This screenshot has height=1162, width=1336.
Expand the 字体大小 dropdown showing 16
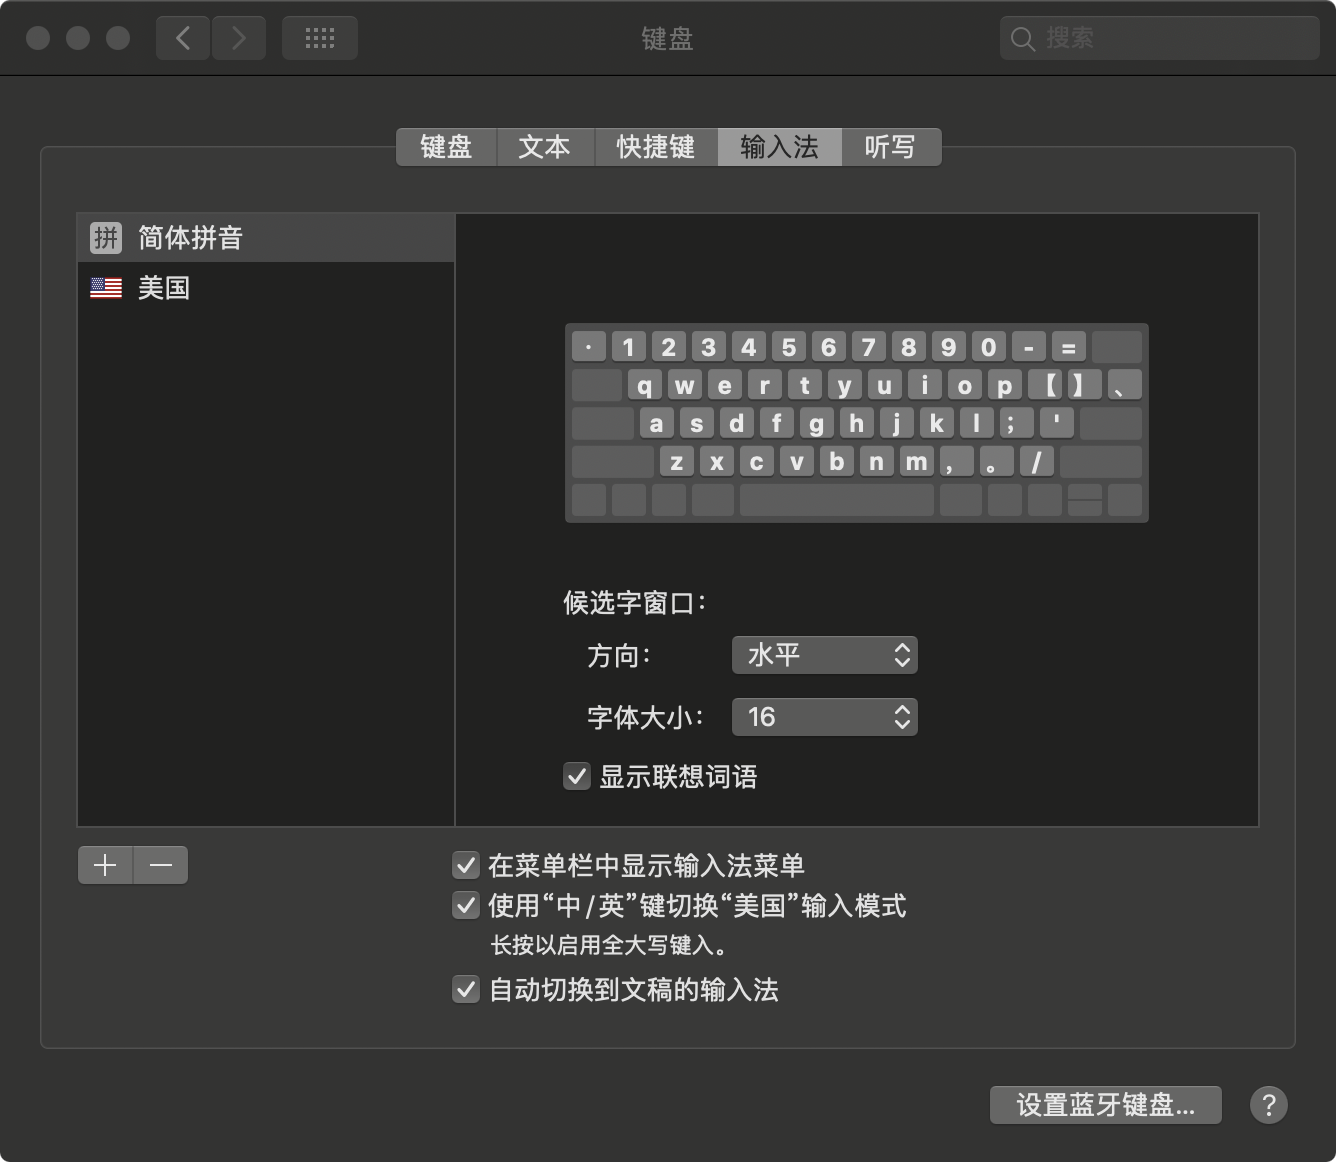824,717
